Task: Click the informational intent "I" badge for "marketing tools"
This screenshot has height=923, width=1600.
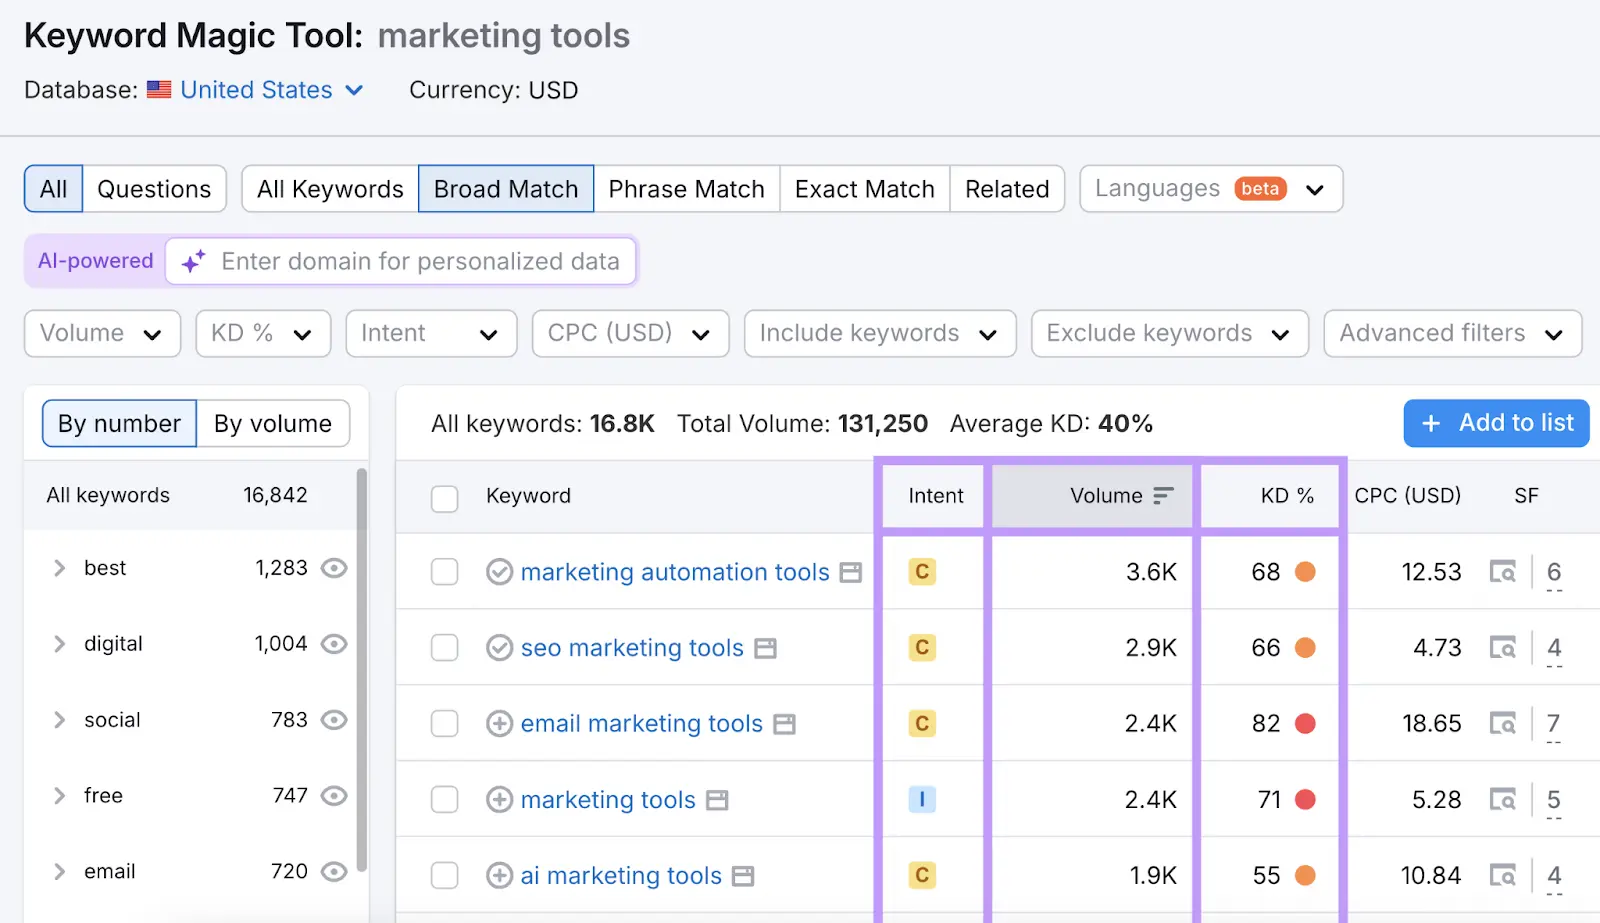Action: (x=921, y=799)
